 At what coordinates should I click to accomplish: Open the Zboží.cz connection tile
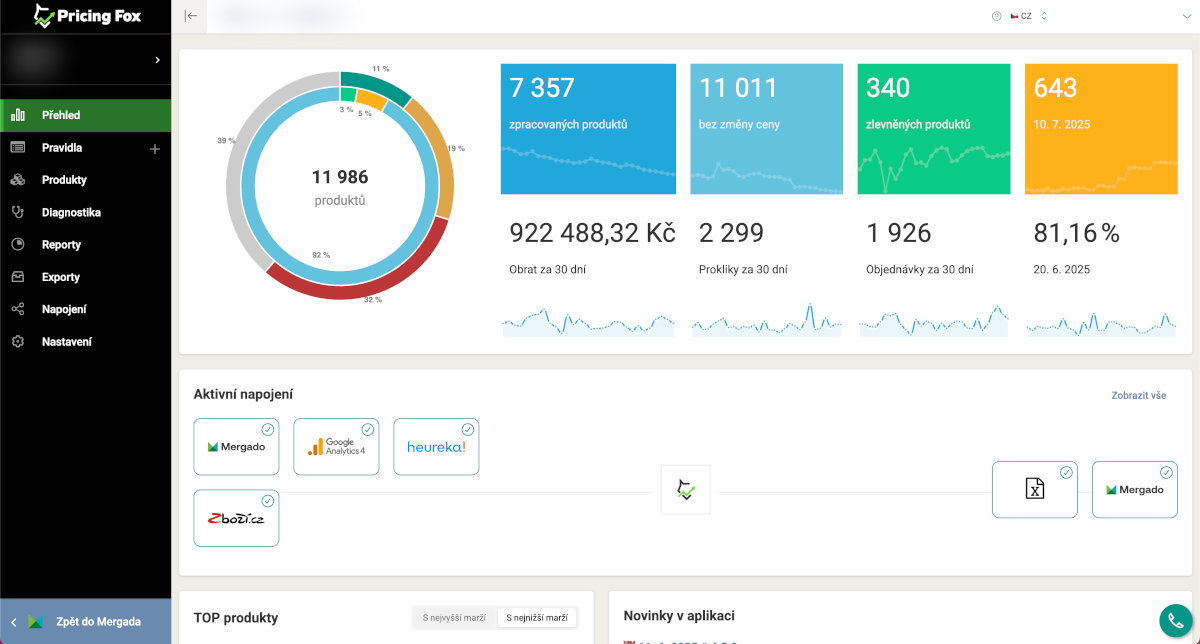tap(236, 518)
